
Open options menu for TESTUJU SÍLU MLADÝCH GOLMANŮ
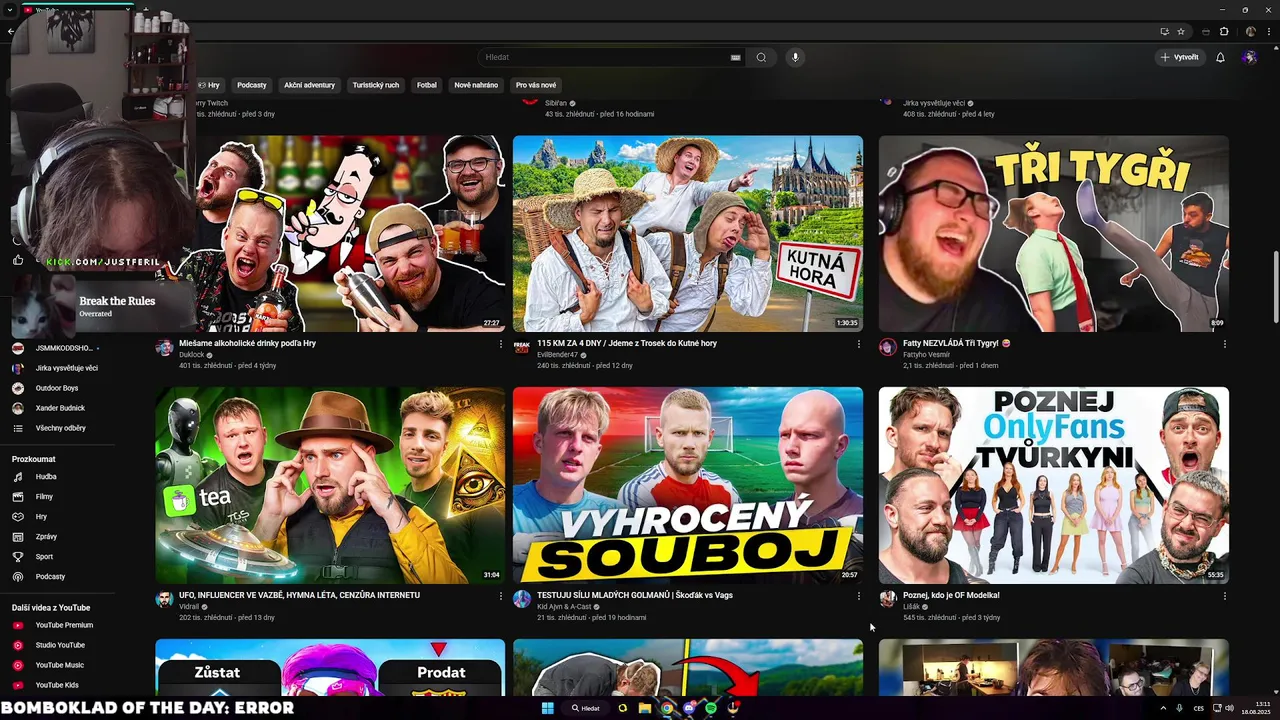[858, 596]
